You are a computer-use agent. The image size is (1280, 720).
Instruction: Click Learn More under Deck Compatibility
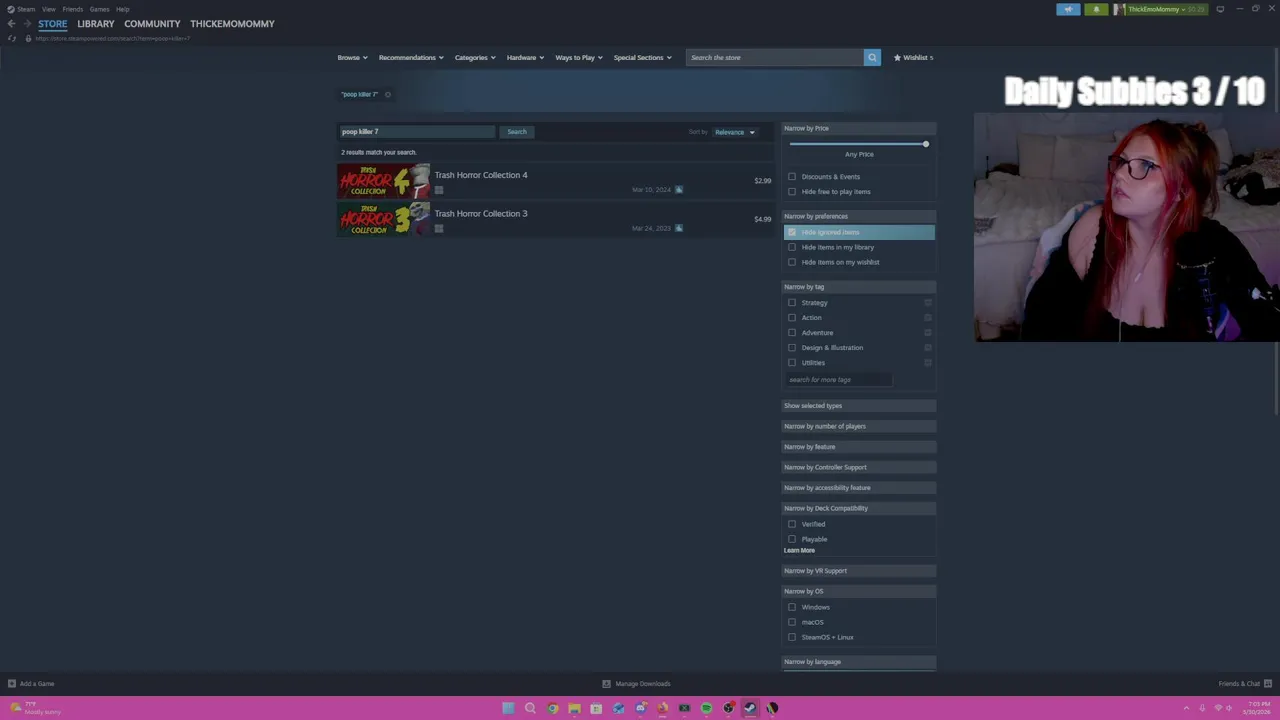(x=799, y=551)
